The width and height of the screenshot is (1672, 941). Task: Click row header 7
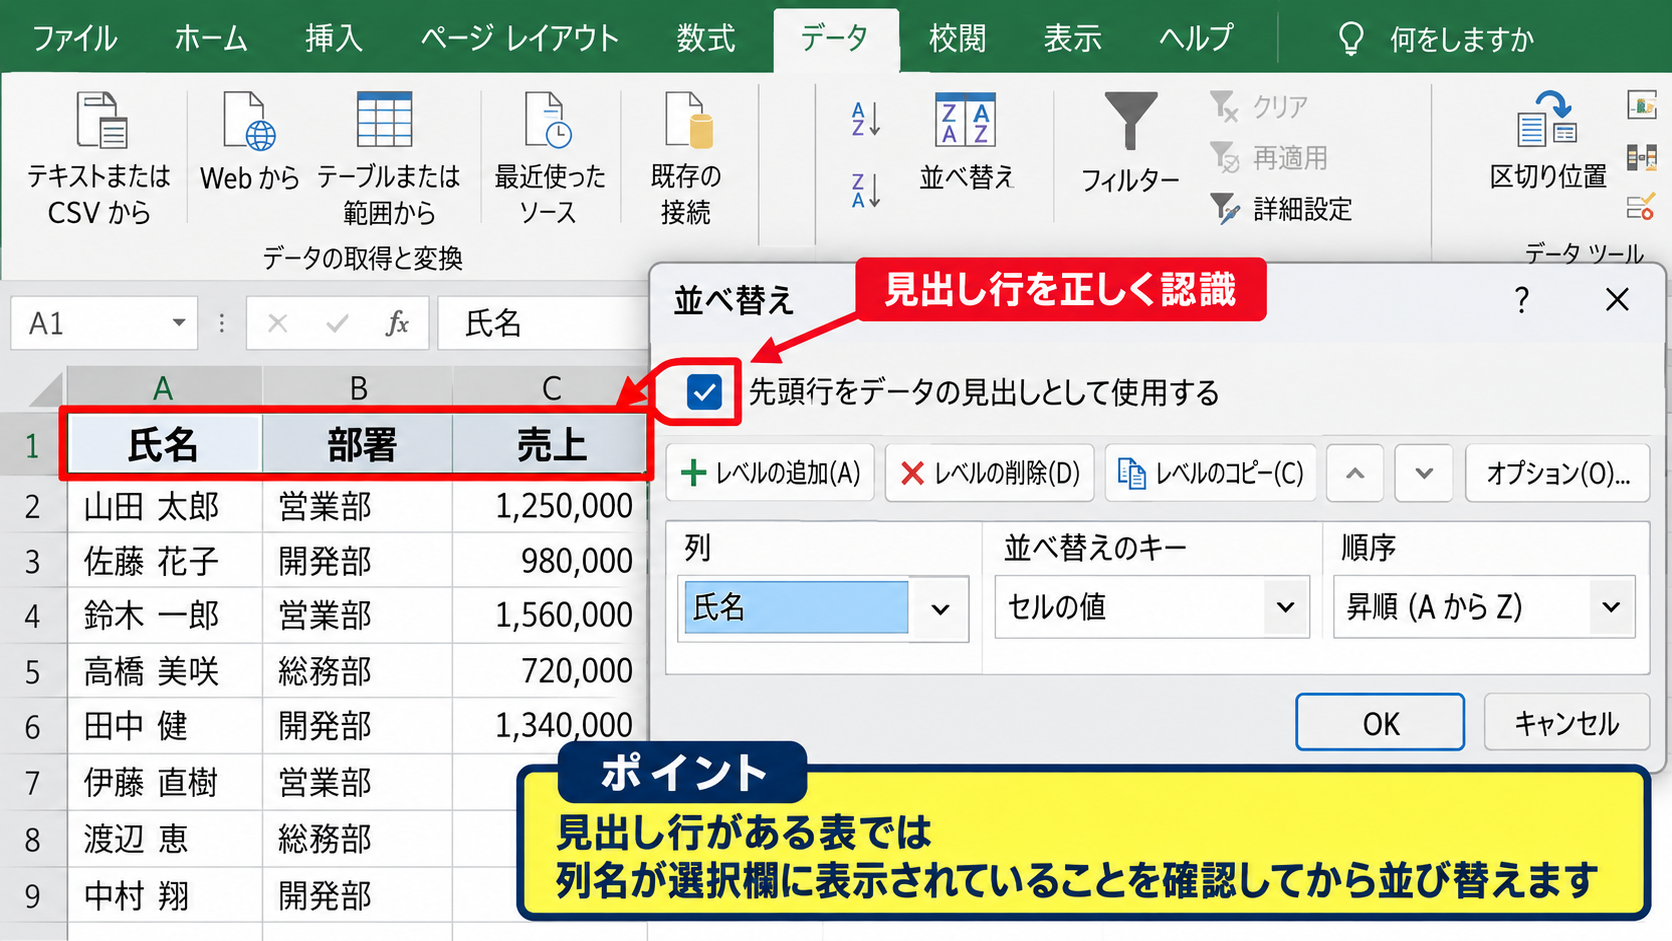[x=32, y=782]
